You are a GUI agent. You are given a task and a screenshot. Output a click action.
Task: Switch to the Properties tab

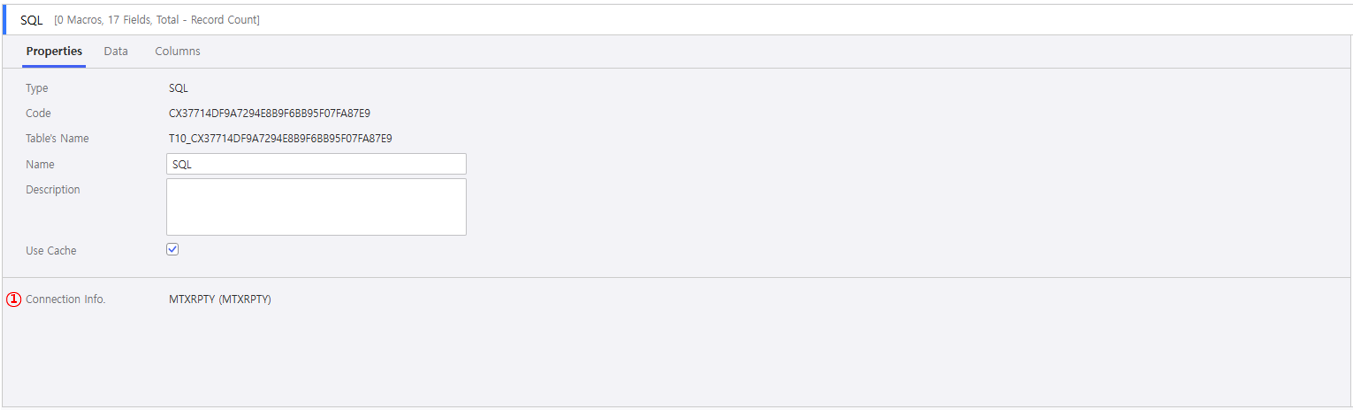54,51
